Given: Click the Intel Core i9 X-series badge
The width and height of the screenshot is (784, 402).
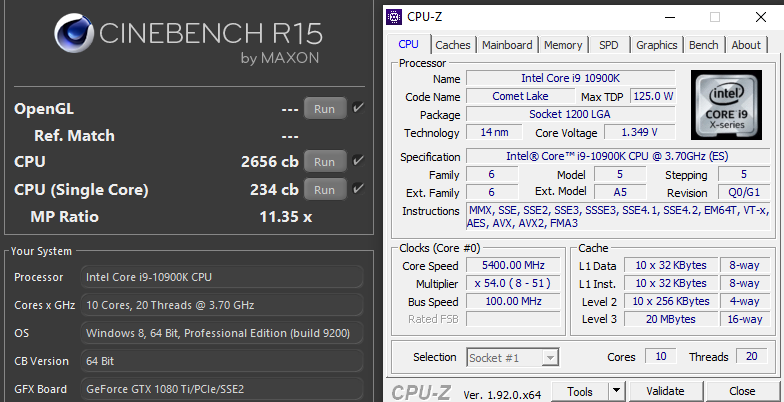Looking at the screenshot, I should [726, 104].
